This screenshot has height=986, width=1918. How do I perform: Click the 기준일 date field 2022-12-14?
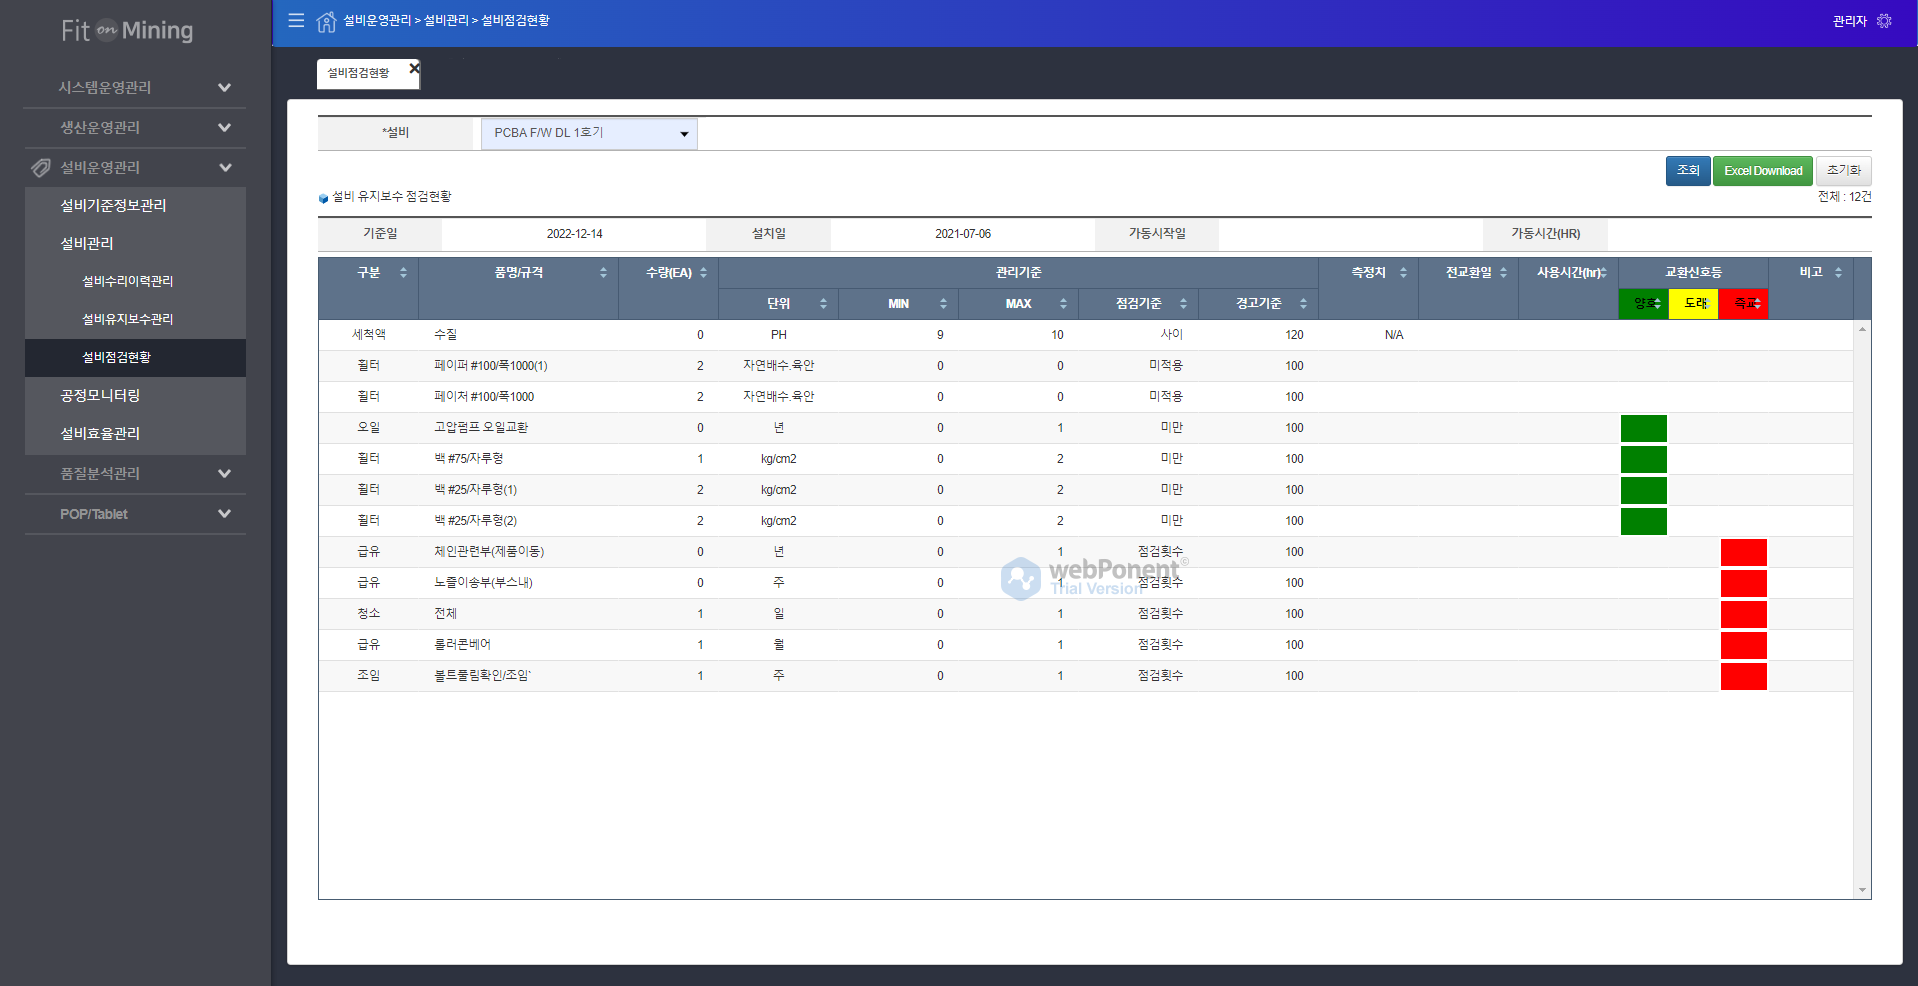(574, 234)
